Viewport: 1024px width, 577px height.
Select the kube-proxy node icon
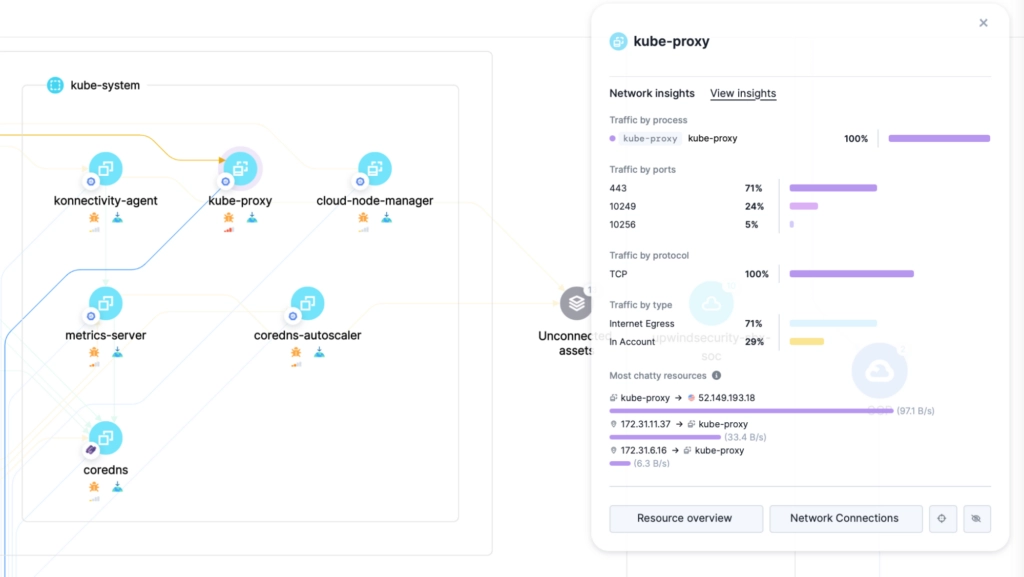(240, 168)
